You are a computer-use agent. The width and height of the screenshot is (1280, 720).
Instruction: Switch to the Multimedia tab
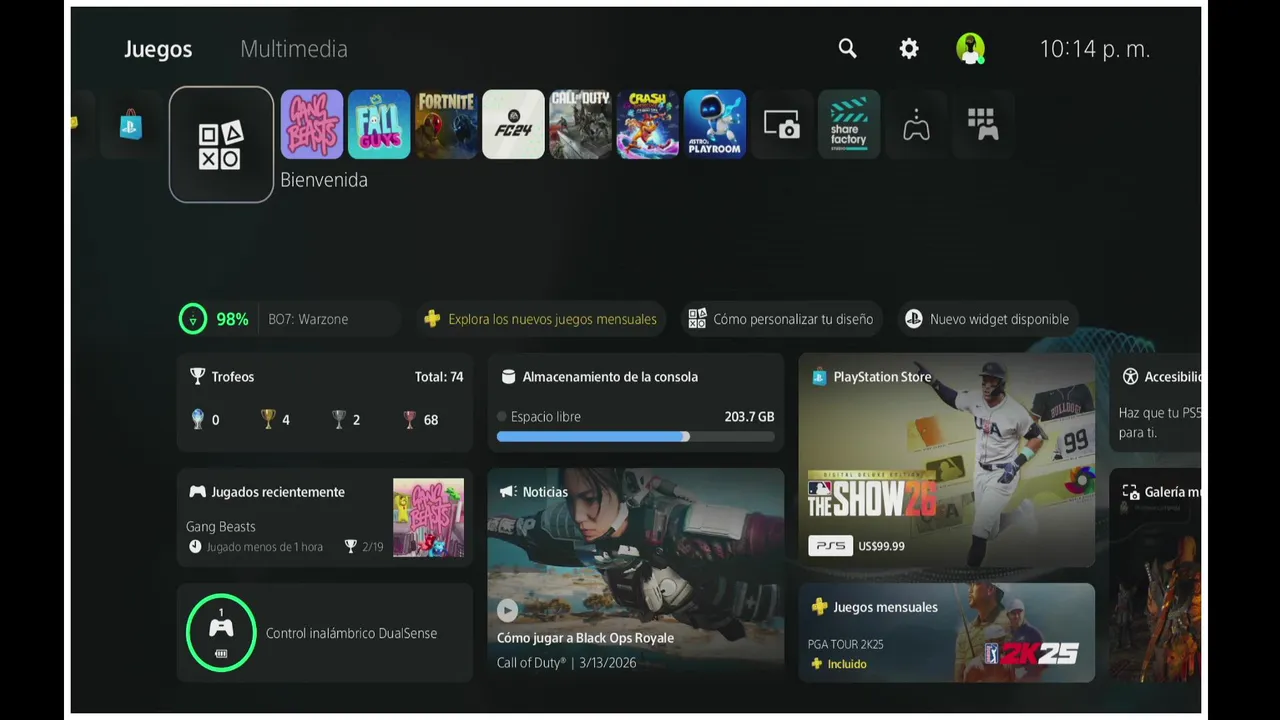point(294,49)
